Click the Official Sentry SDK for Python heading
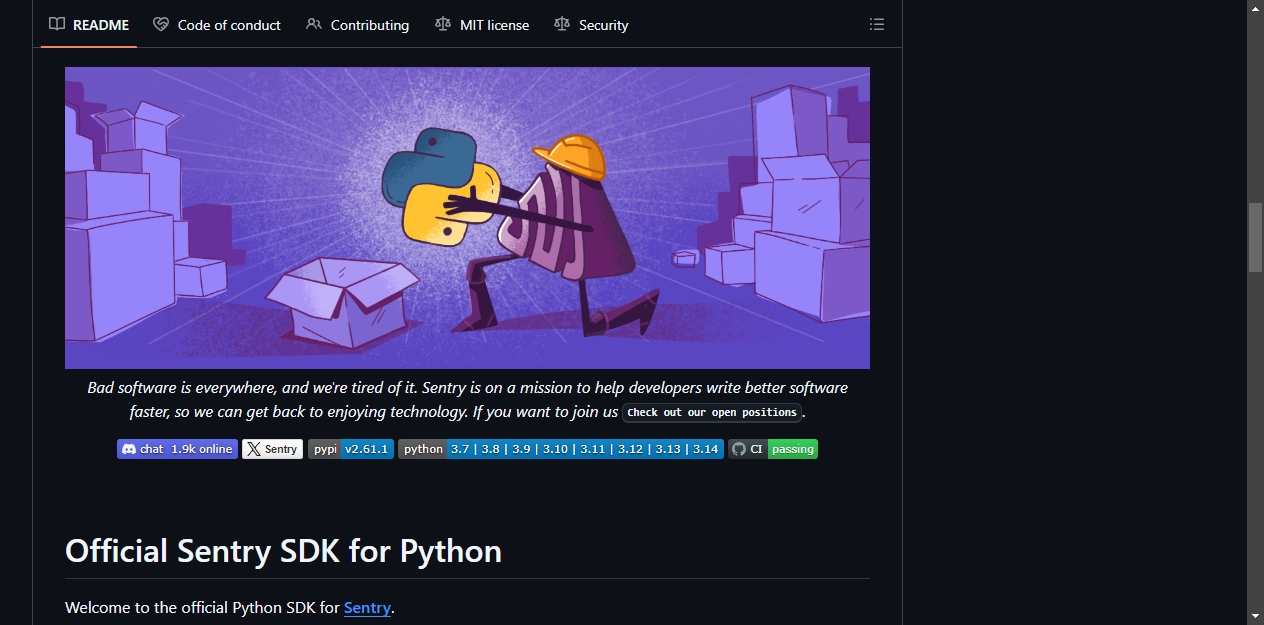This screenshot has width=1264, height=625. (x=283, y=551)
